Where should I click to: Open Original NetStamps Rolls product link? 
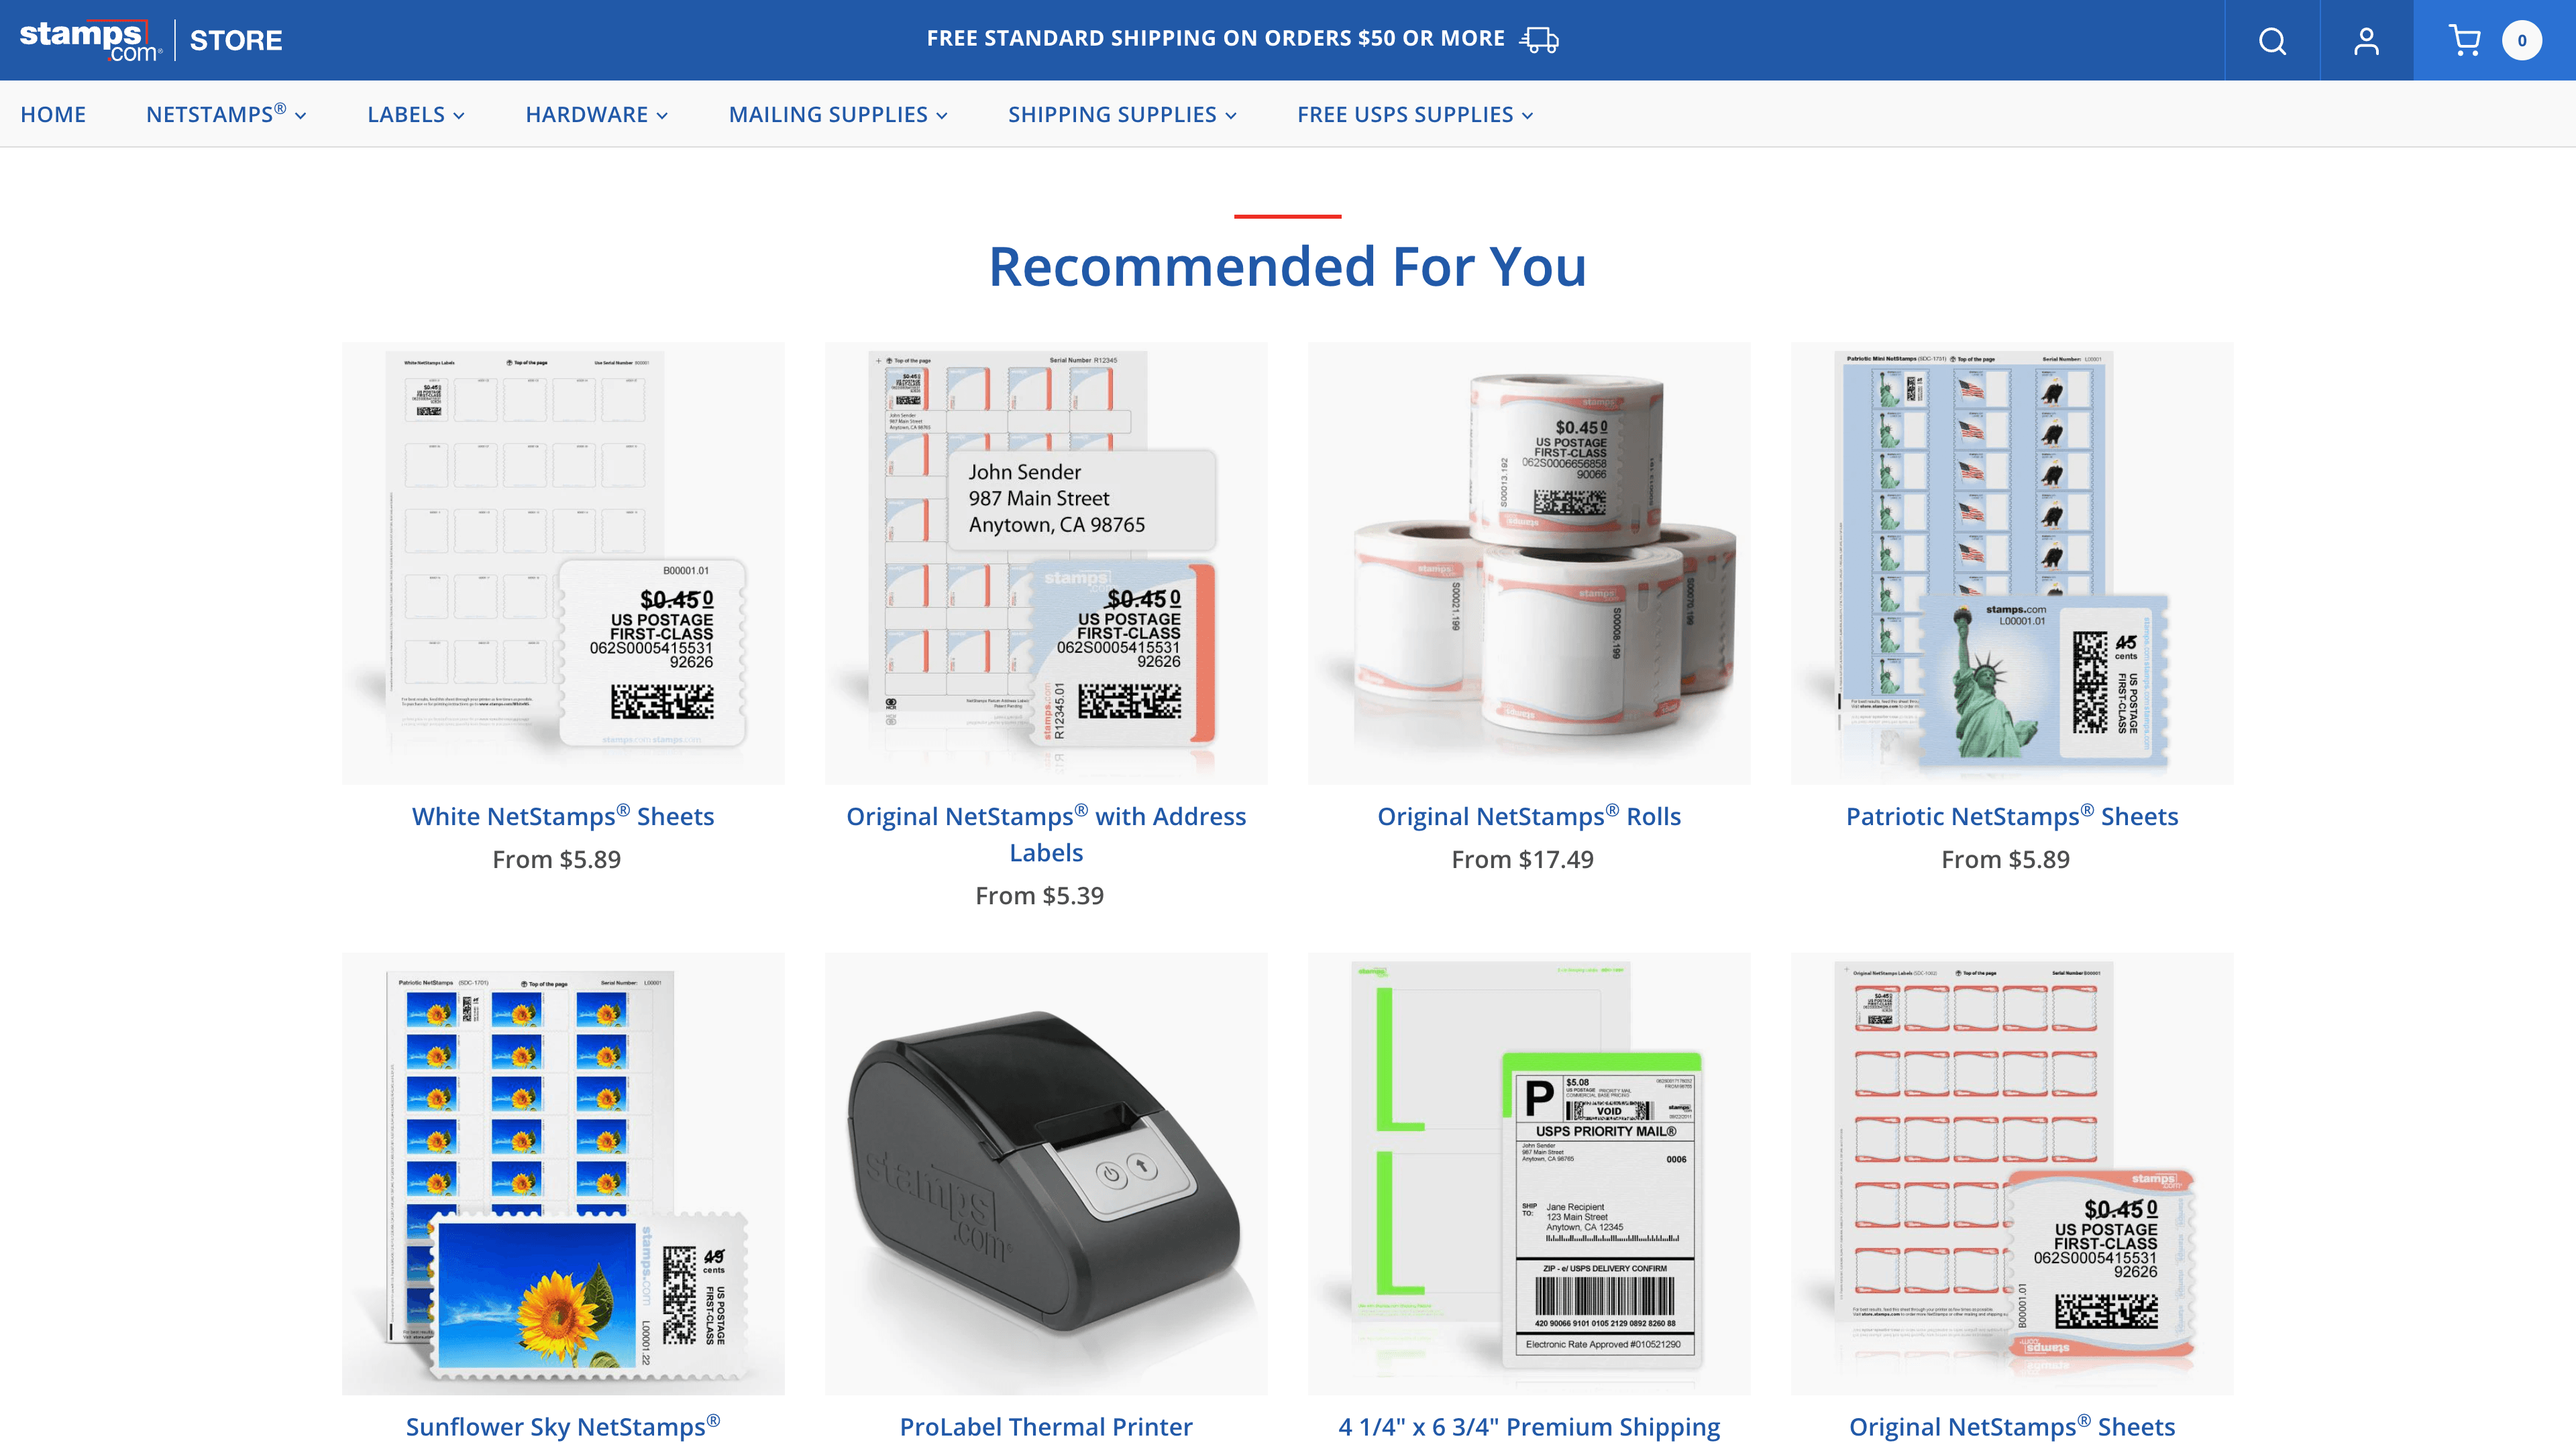[x=1529, y=815]
